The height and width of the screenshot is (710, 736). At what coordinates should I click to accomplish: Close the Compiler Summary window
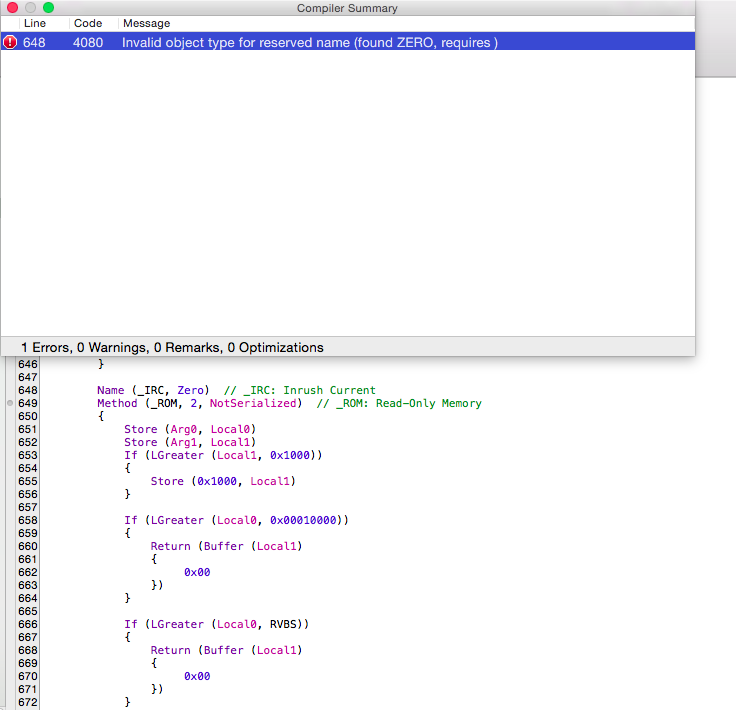(13, 8)
